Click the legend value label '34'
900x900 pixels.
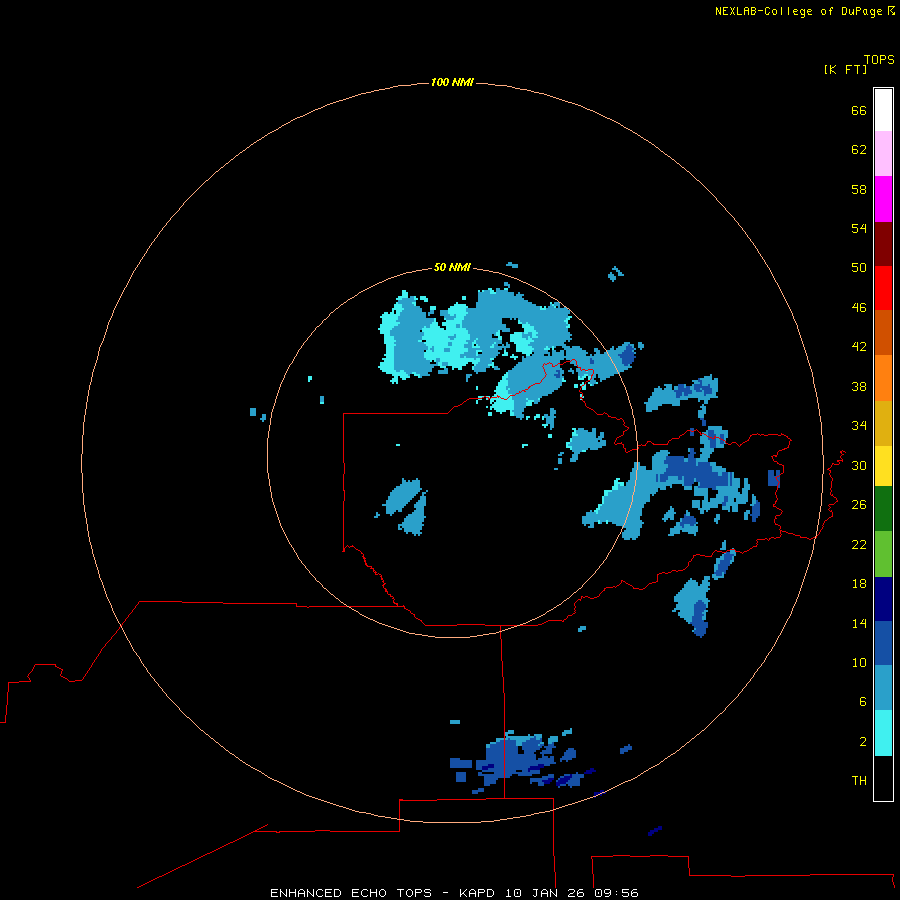click(859, 425)
